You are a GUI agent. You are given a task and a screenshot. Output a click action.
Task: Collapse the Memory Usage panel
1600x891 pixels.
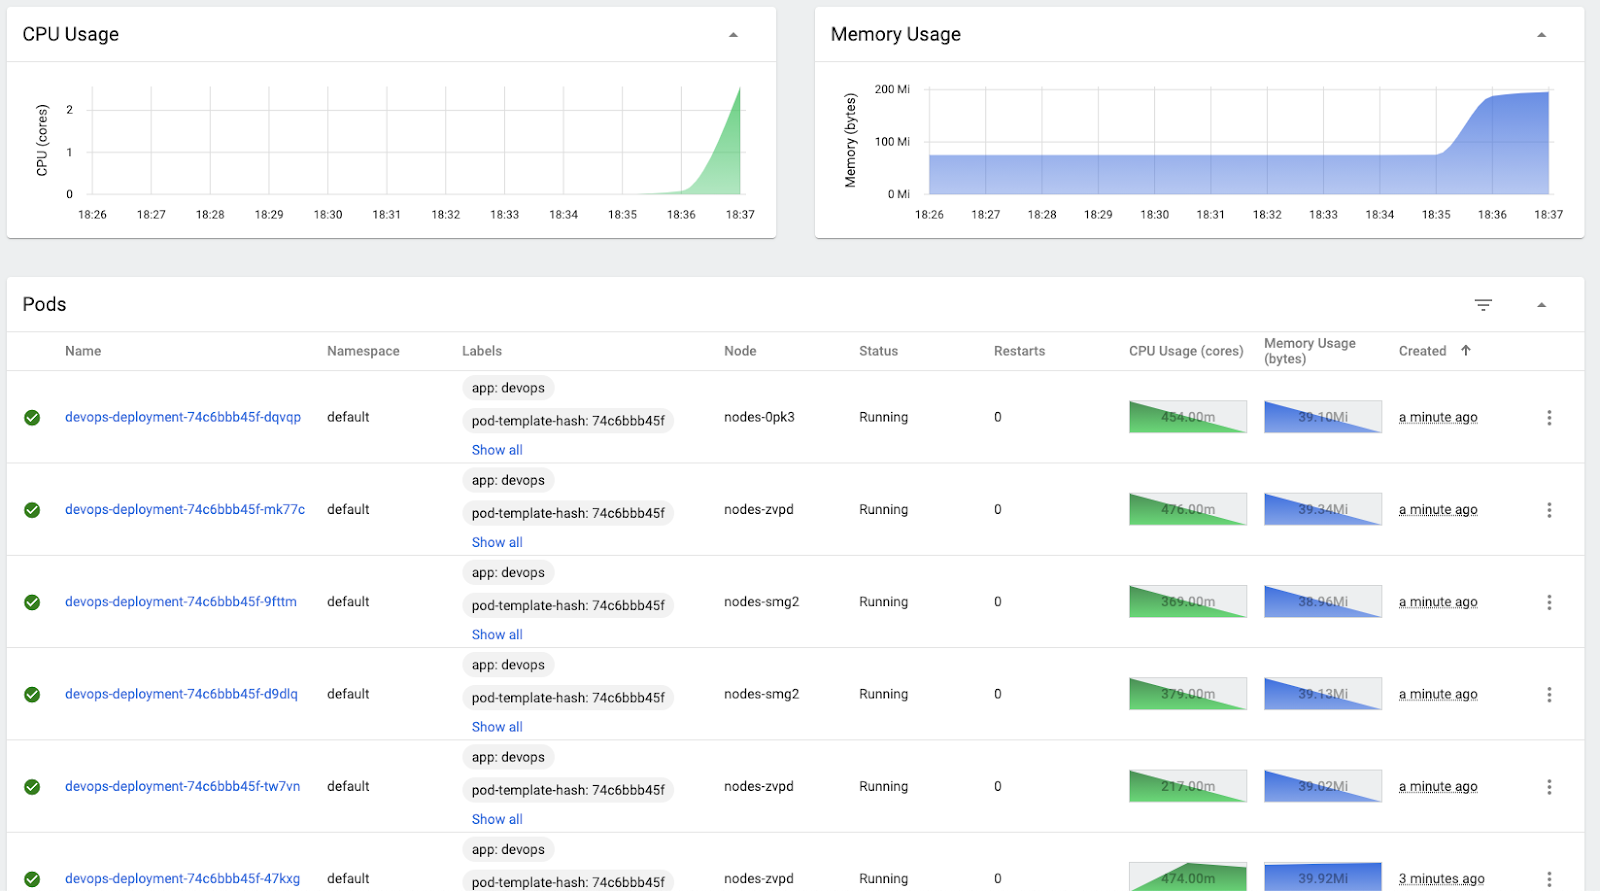(1541, 35)
